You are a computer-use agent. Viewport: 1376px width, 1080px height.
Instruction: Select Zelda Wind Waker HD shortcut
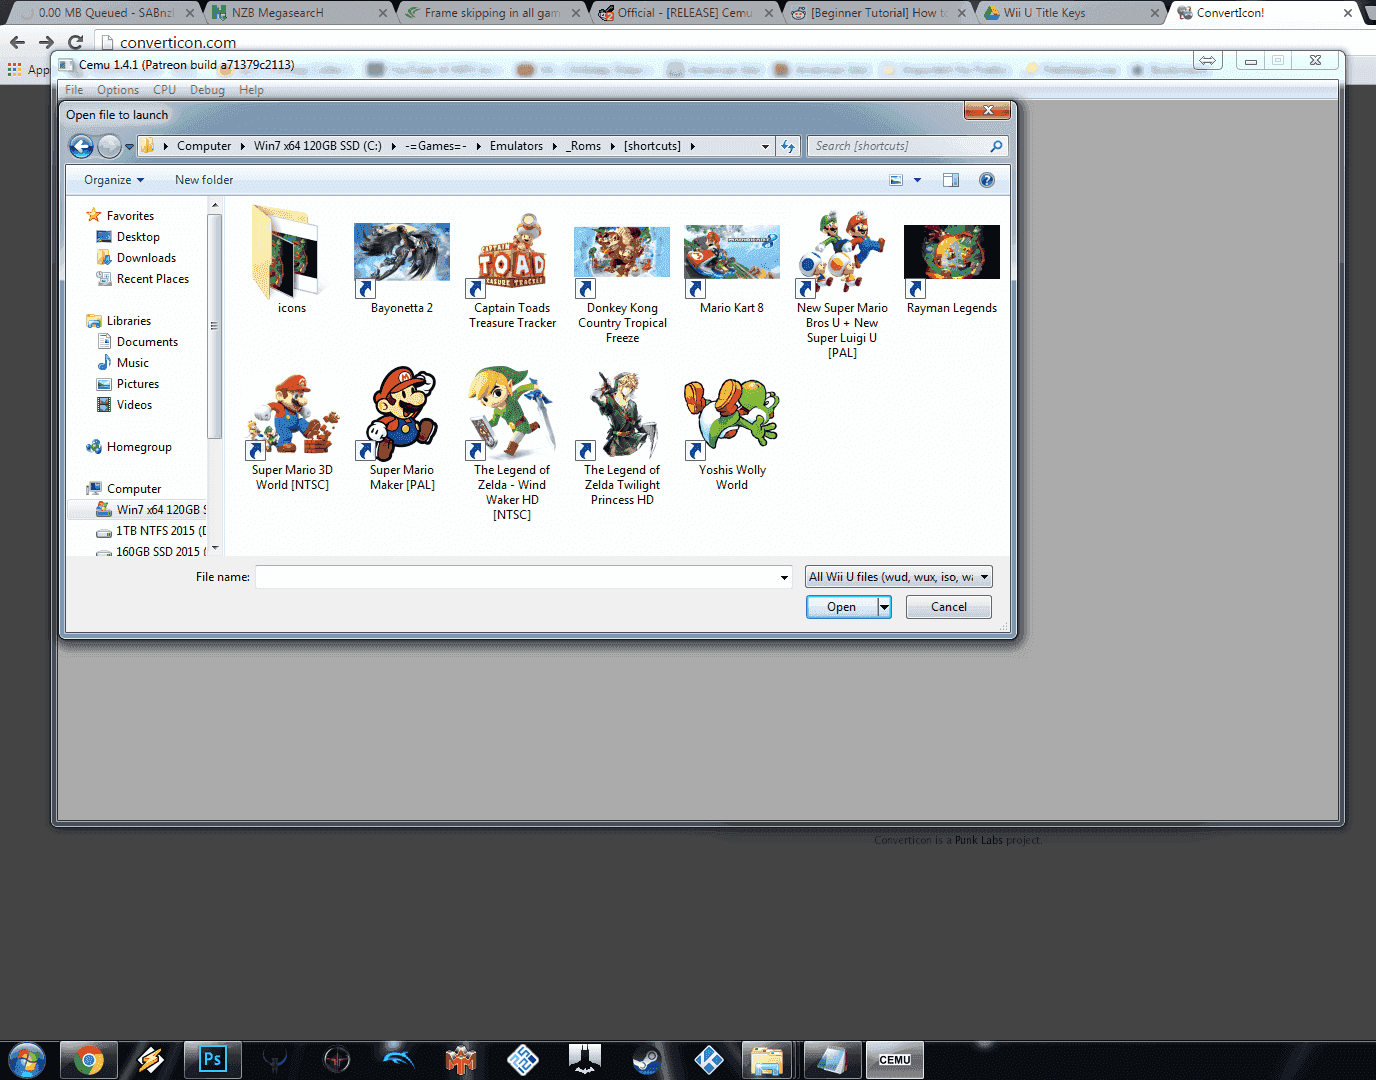(512, 443)
